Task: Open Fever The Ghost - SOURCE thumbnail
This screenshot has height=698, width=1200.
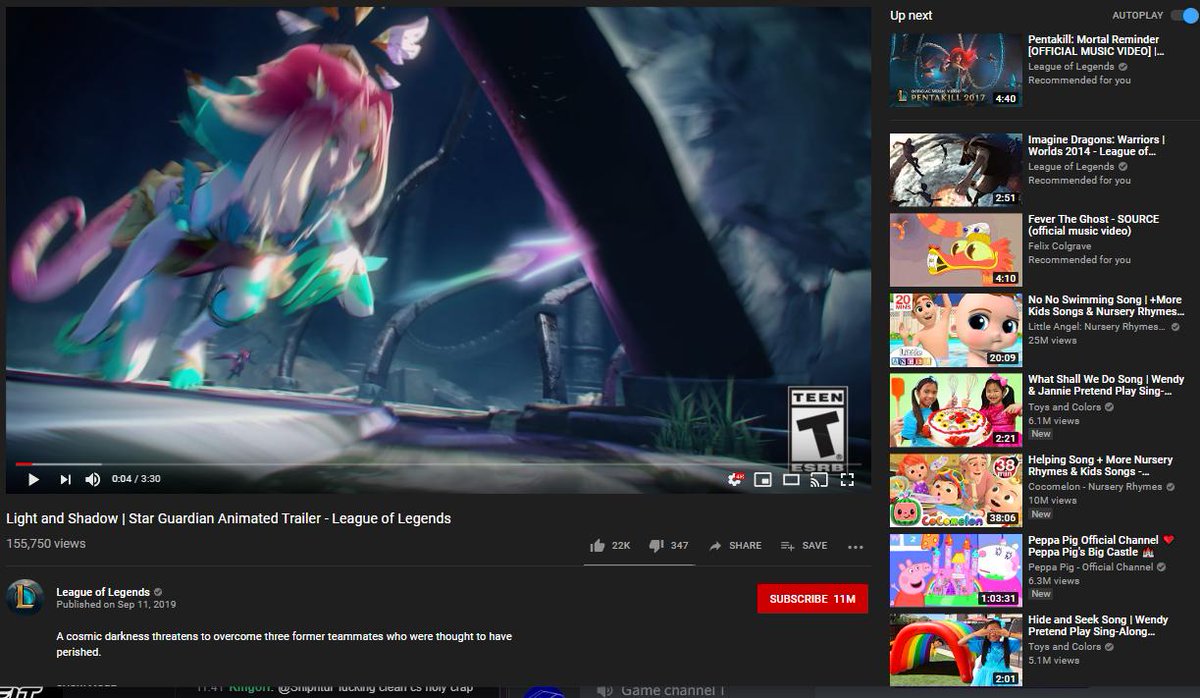Action: pyautogui.click(x=956, y=250)
